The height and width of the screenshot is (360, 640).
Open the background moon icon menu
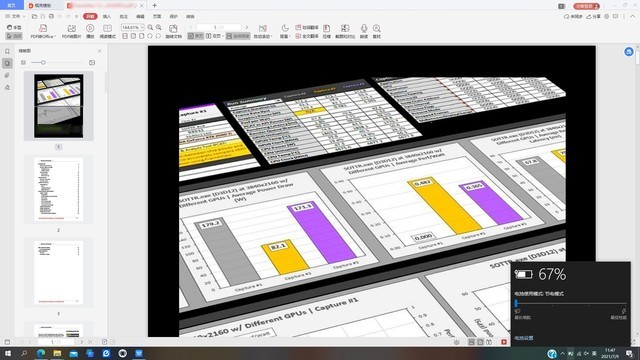(x=285, y=31)
